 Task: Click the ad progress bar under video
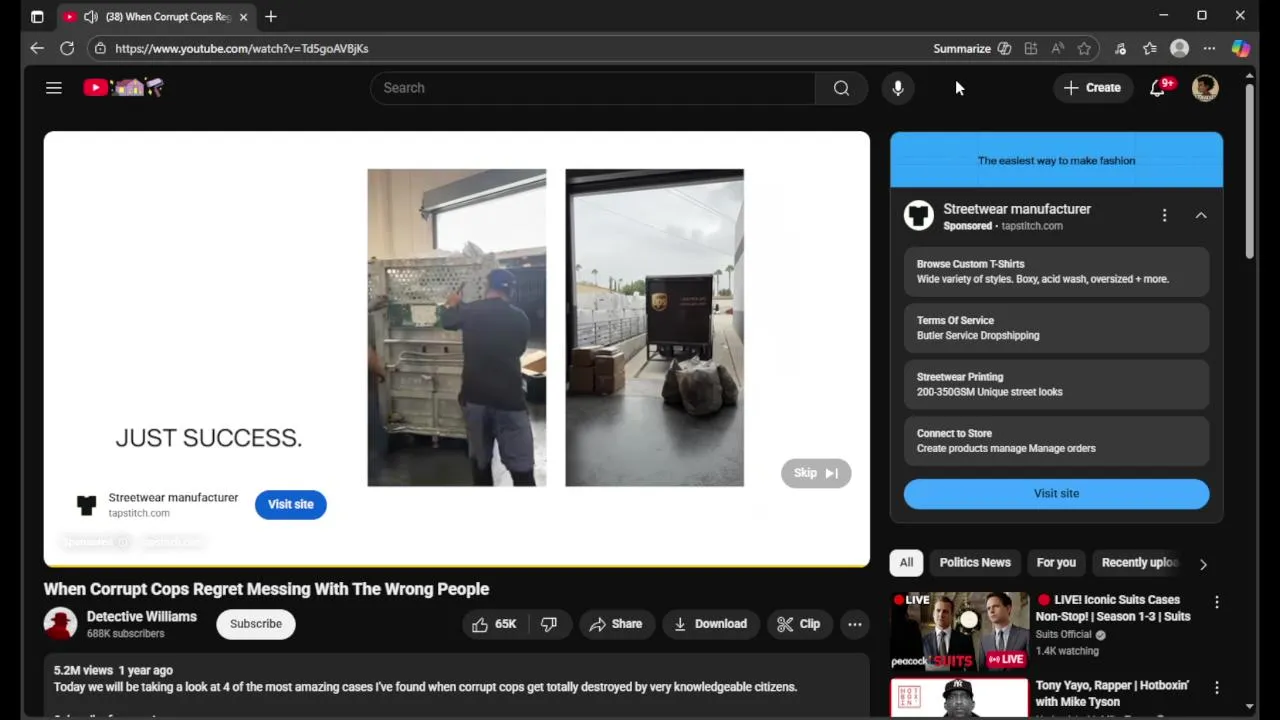(457, 566)
